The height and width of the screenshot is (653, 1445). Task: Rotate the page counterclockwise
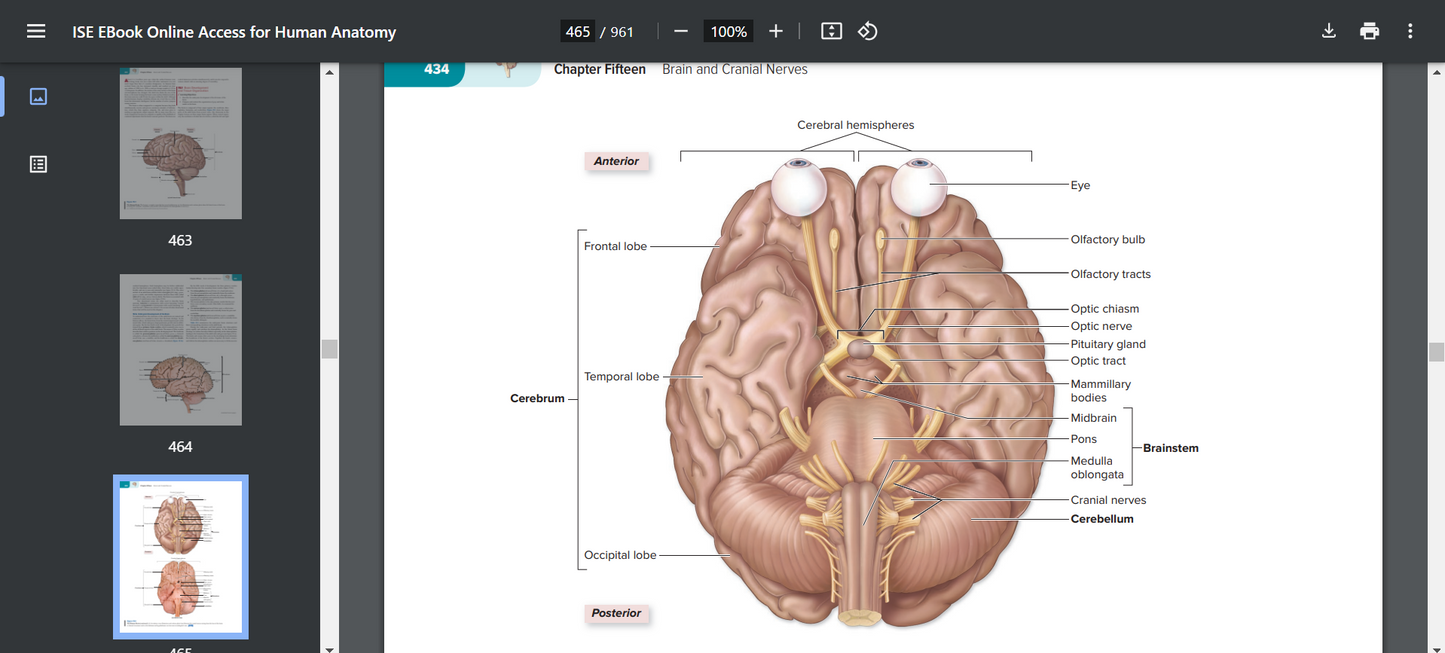(866, 30)
